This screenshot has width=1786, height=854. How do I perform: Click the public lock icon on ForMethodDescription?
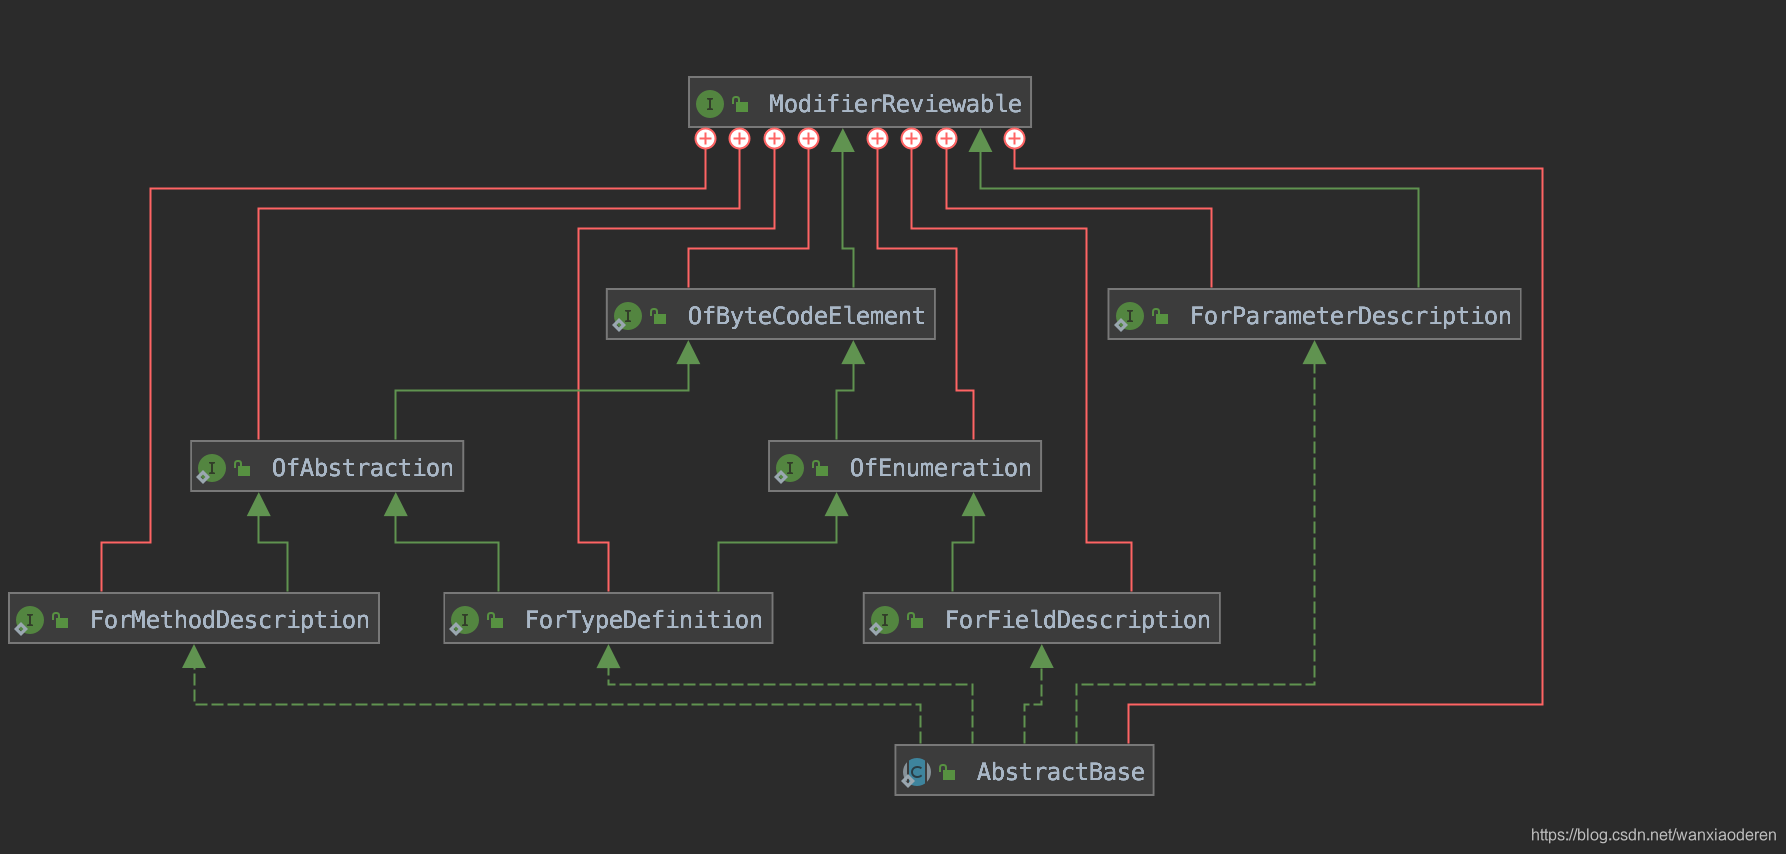tap(60, 620)
